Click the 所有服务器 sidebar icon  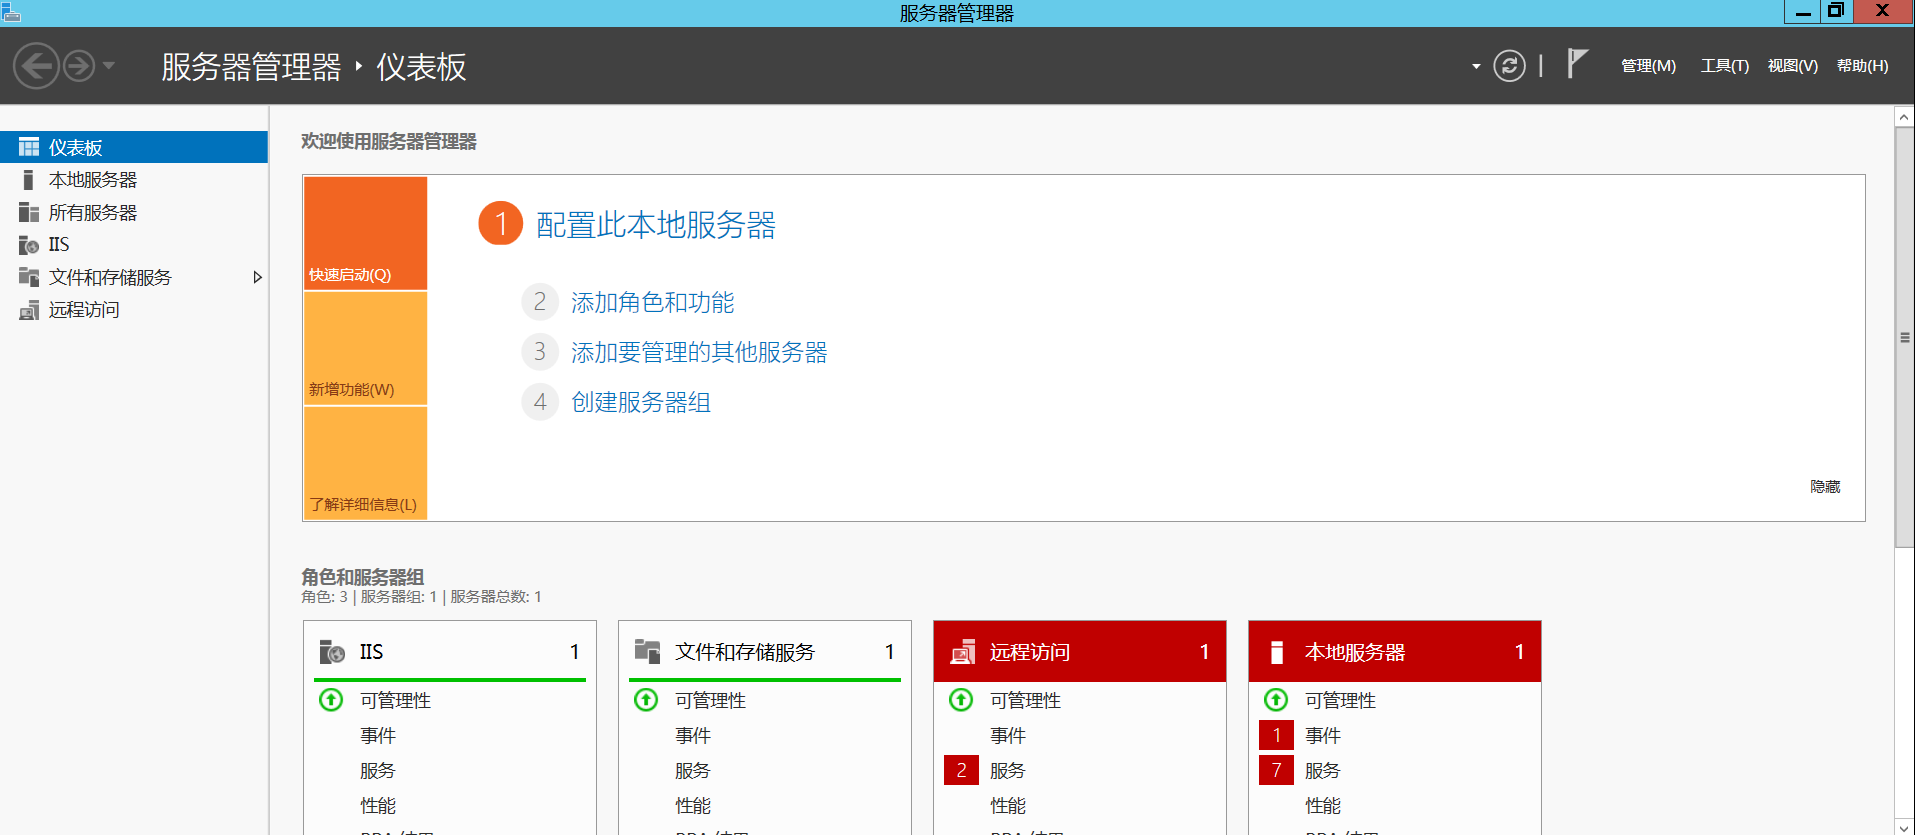pyautogui.click(x=29, y=213)
